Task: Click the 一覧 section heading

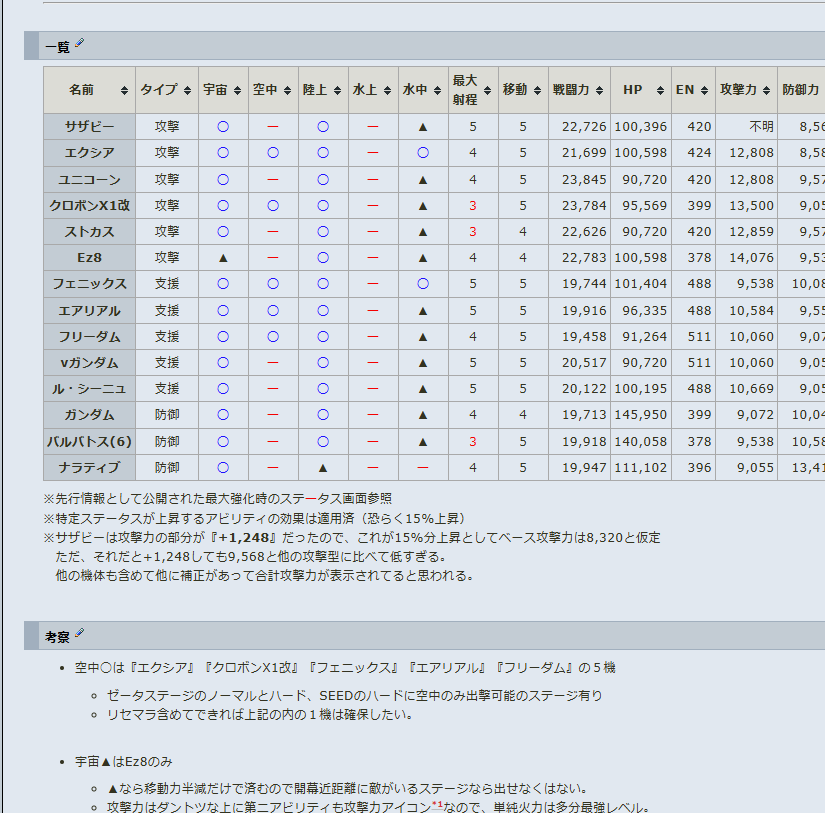Action: [x=57, y=47]
